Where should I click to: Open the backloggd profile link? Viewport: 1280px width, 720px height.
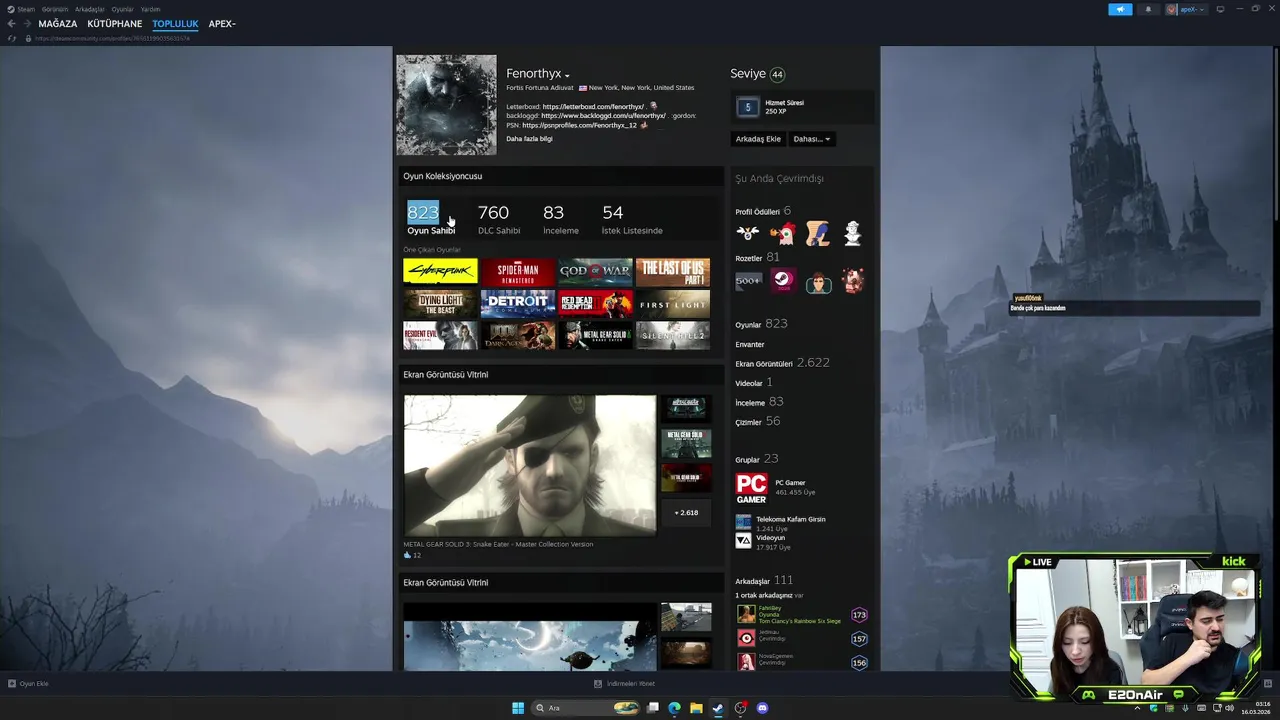tap(603, 116)
